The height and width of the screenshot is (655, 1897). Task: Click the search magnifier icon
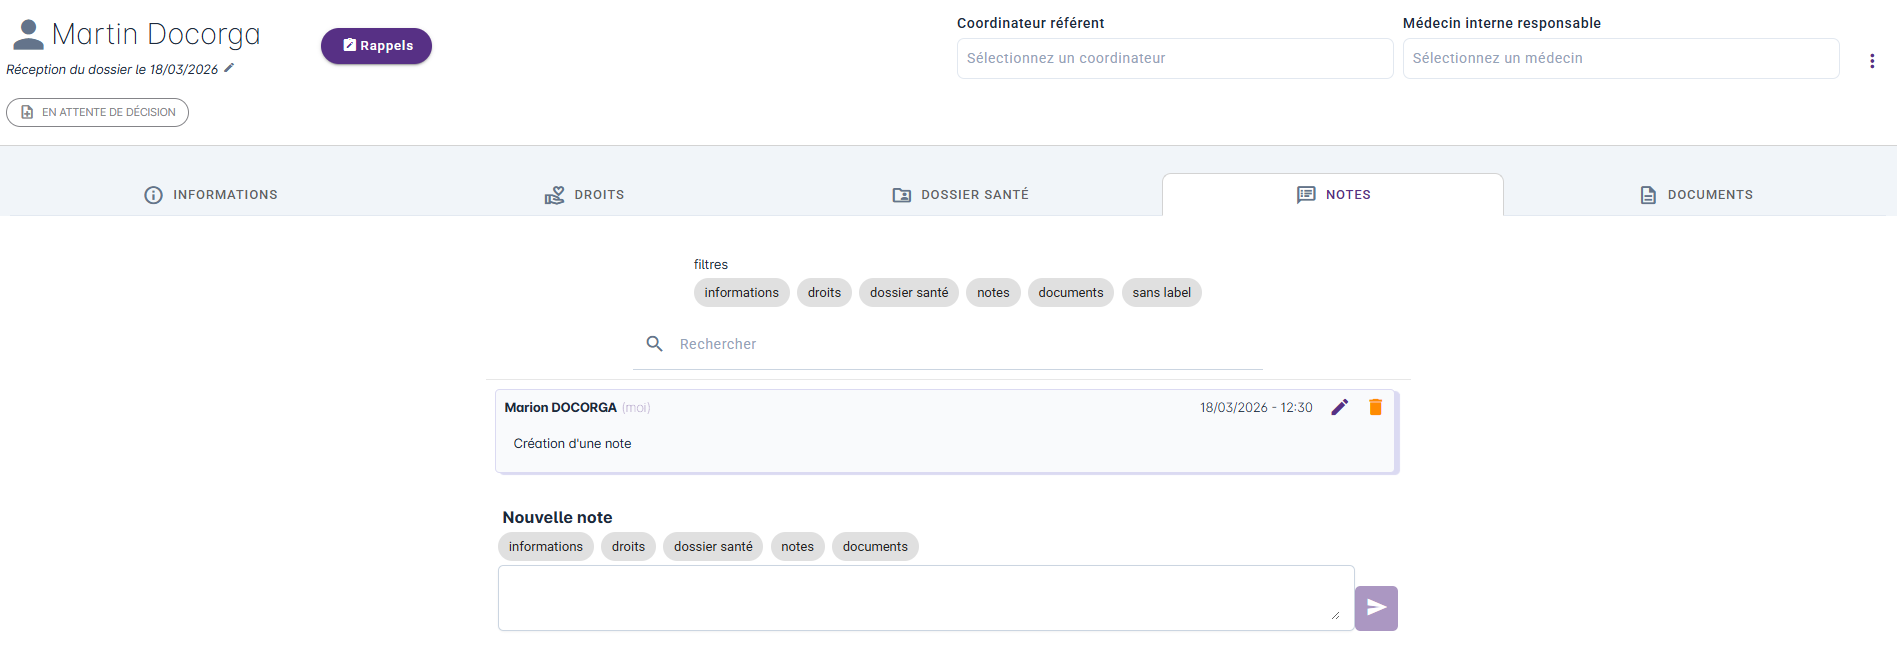click(655, 344)
